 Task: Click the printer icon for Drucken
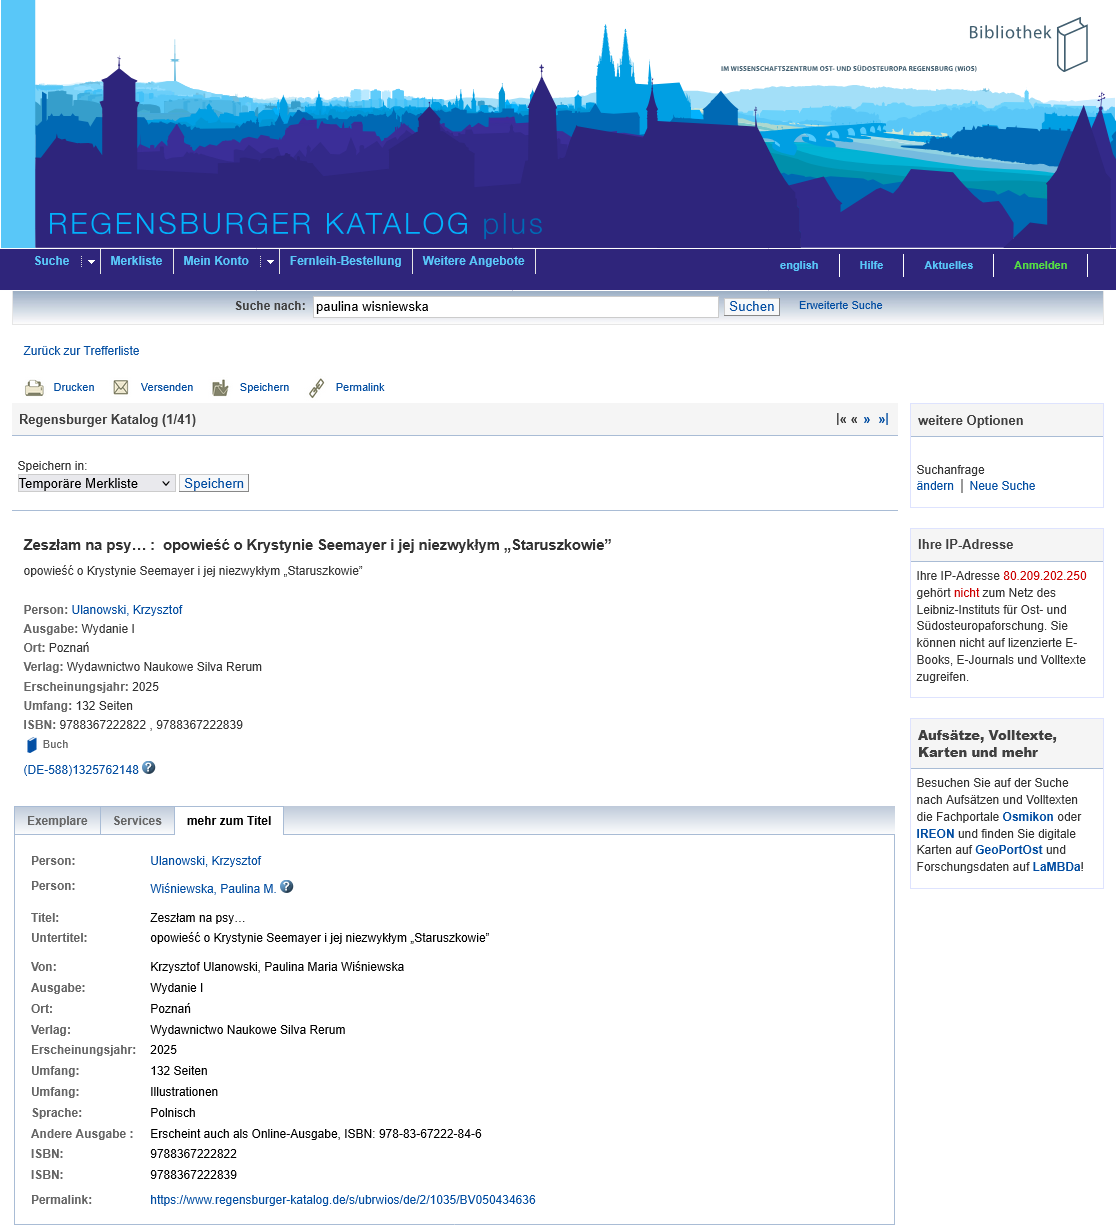(x=34, y=388)
